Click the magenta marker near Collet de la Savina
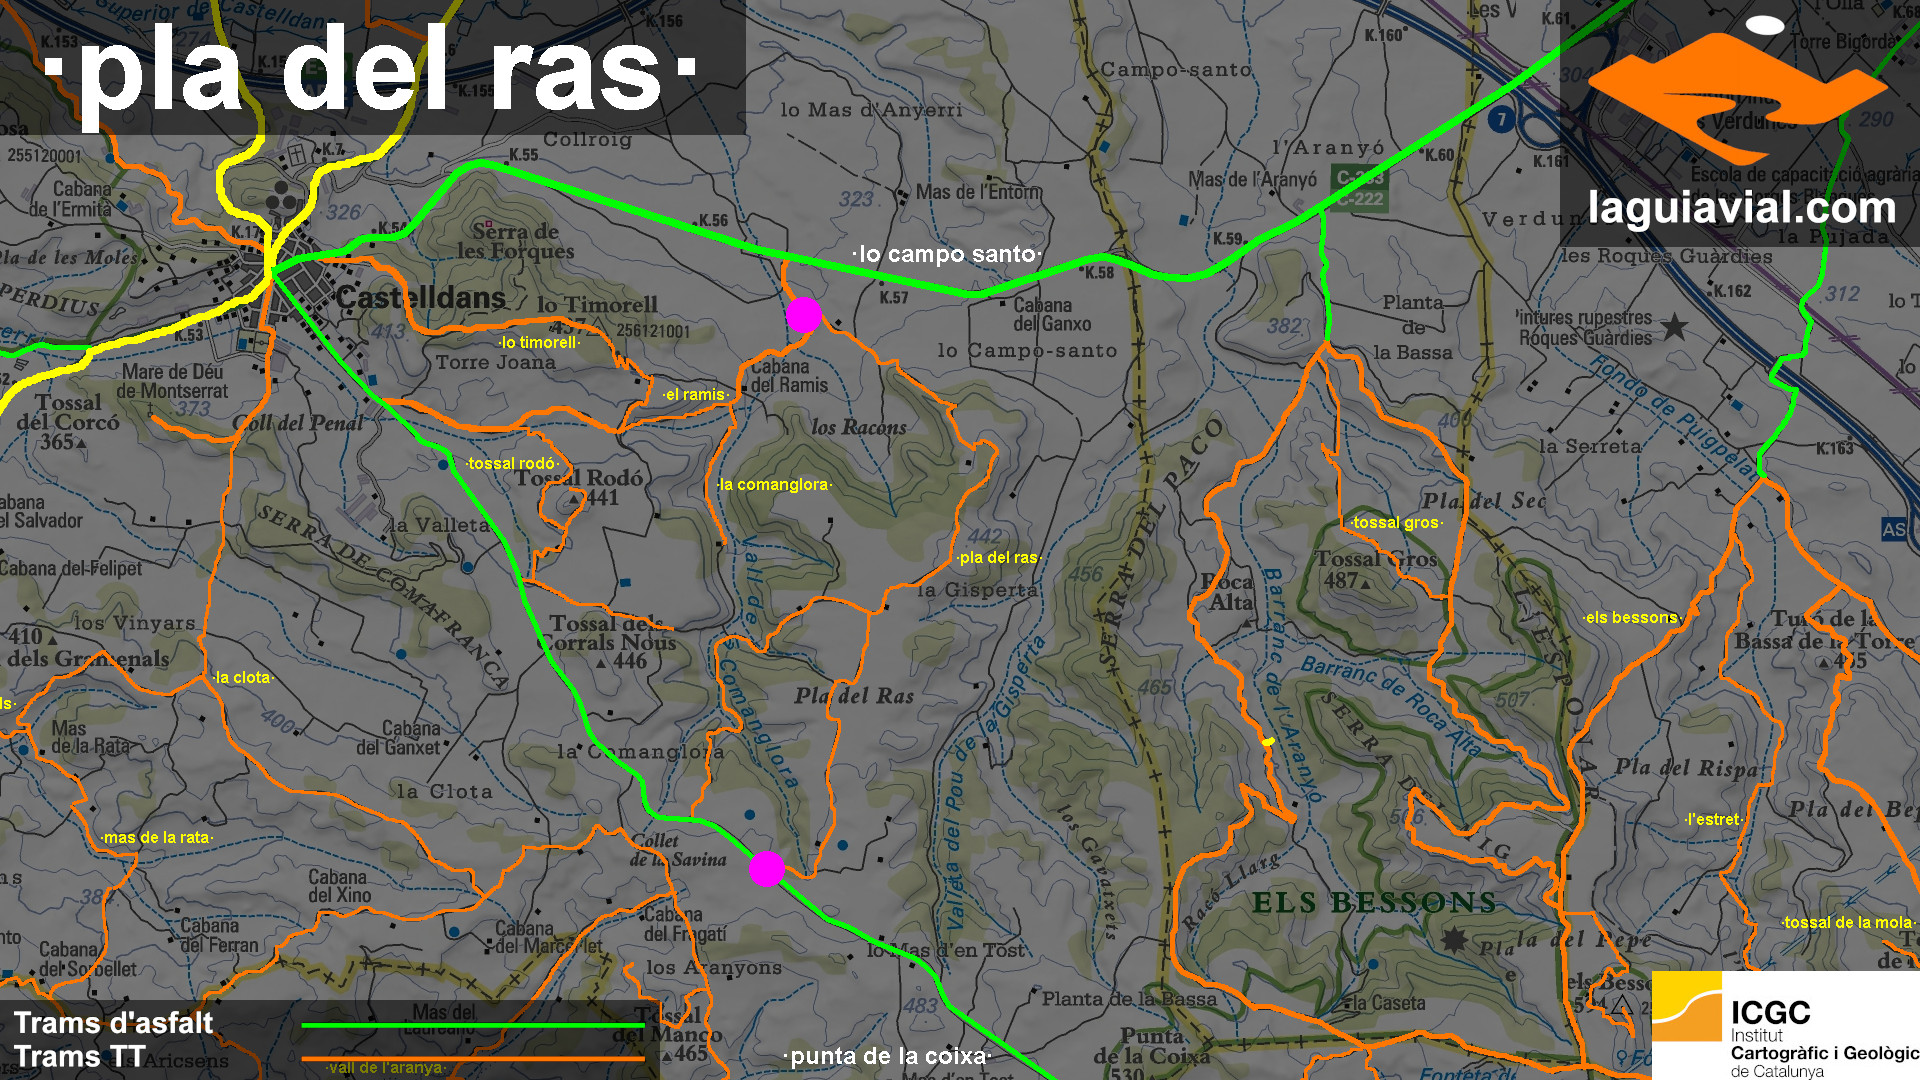 coord(767,869)
